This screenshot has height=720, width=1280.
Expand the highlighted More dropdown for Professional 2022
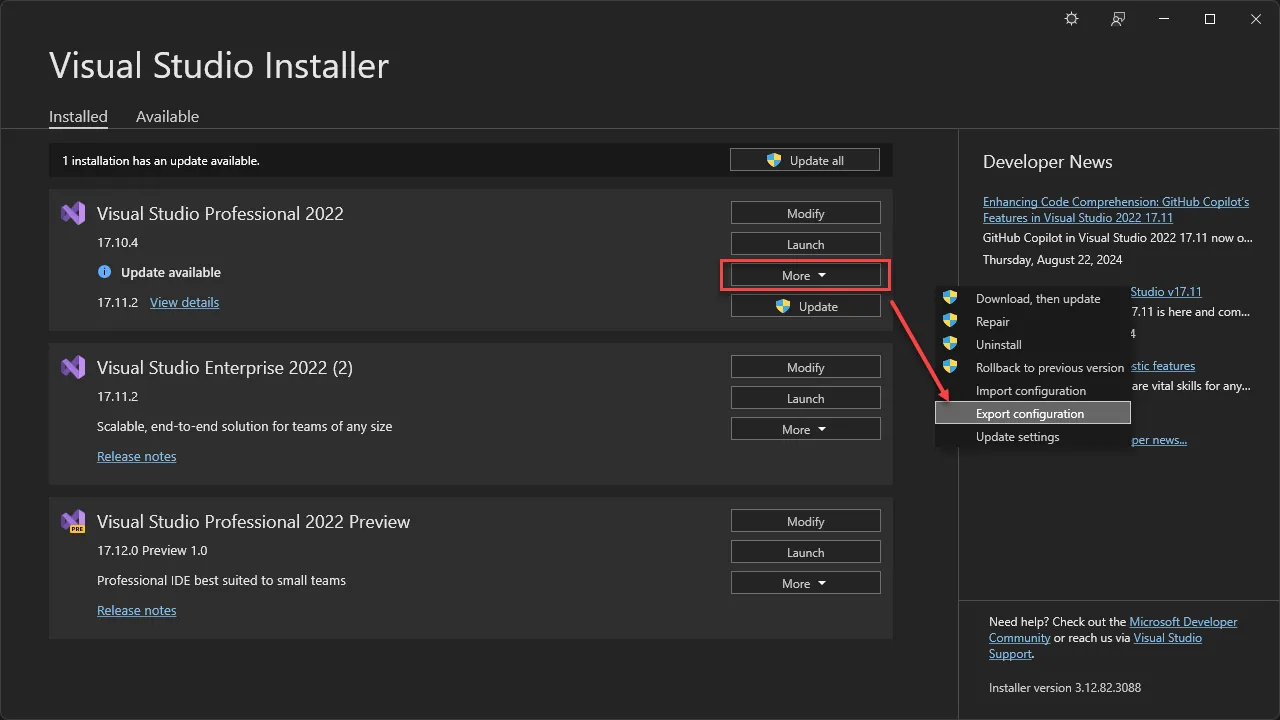(805, 275)
